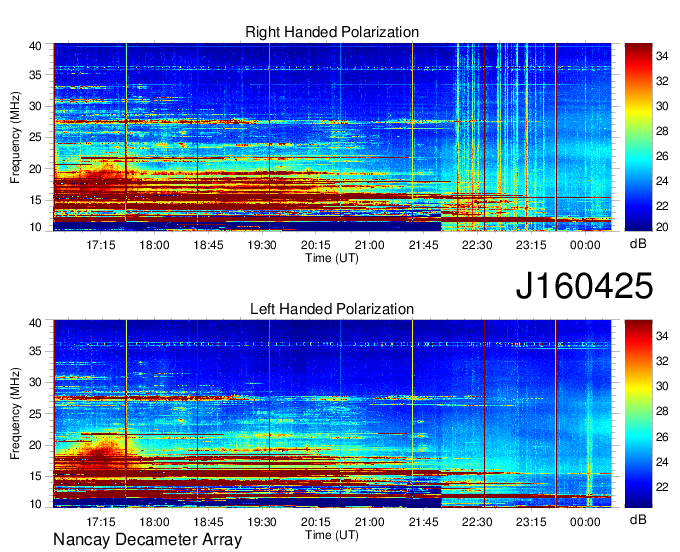This screenshot has width=680, height=552.
Task: Click the 18:00 time tick on the Right Handed plot
Action: 154,245
